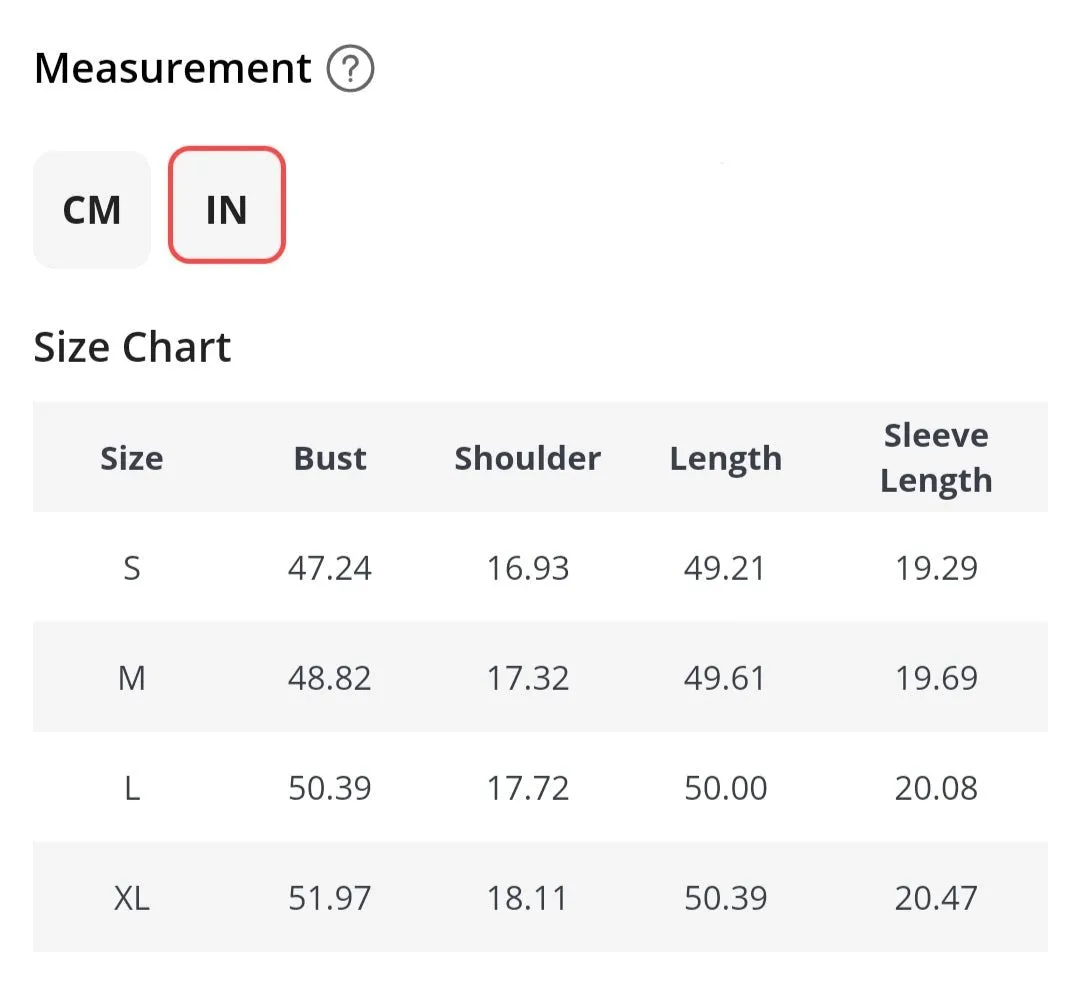Click the bust value 47.24
The image size is (1080, 982).
click(x=330, y=569)
